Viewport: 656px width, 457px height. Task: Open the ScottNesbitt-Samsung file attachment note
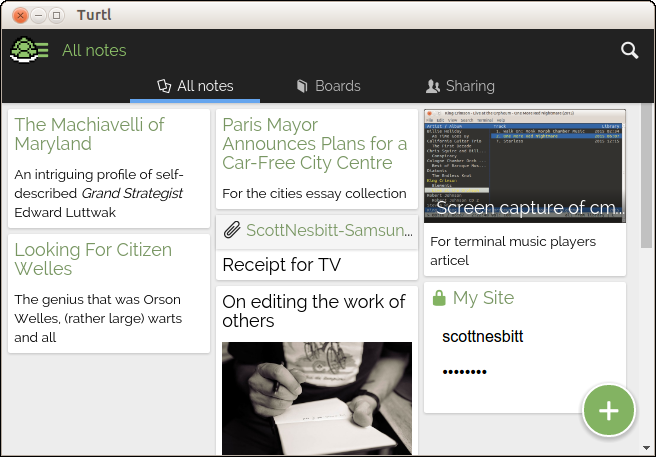tap(329, 231)
